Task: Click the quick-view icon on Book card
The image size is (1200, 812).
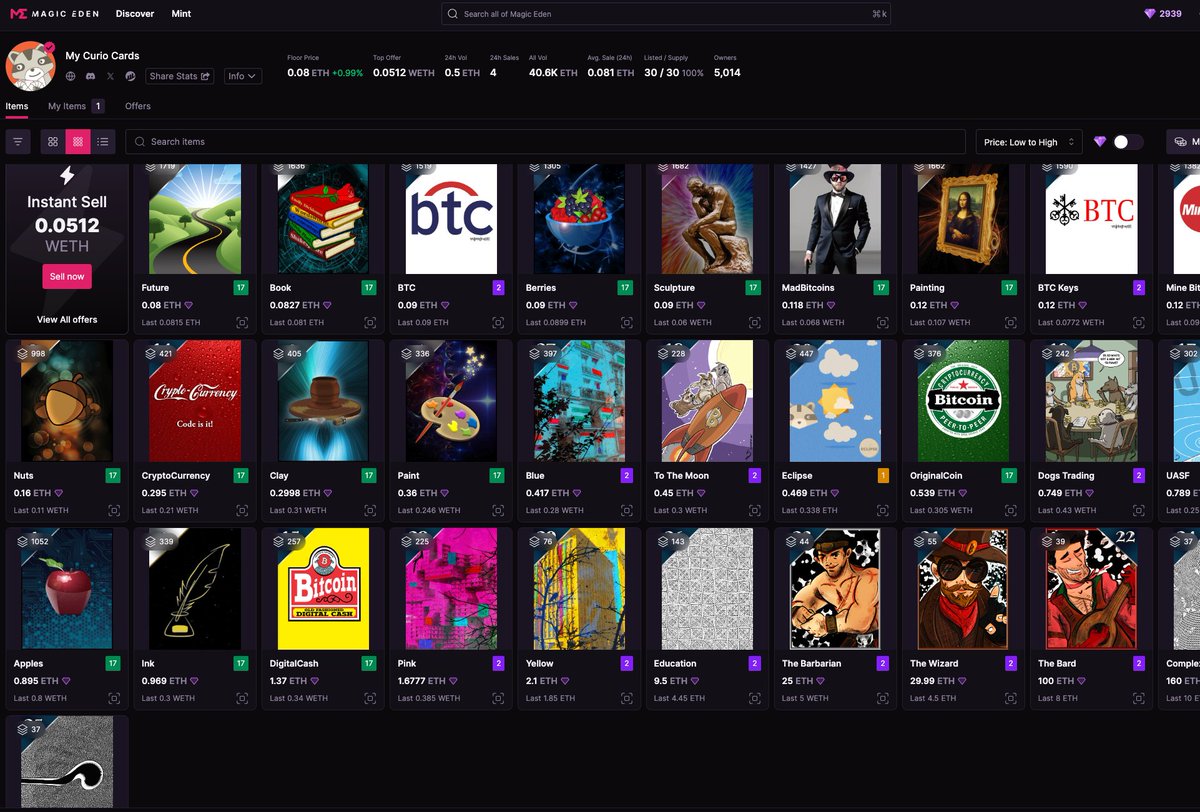Action: pyautogui.click(x=371, y=323)
